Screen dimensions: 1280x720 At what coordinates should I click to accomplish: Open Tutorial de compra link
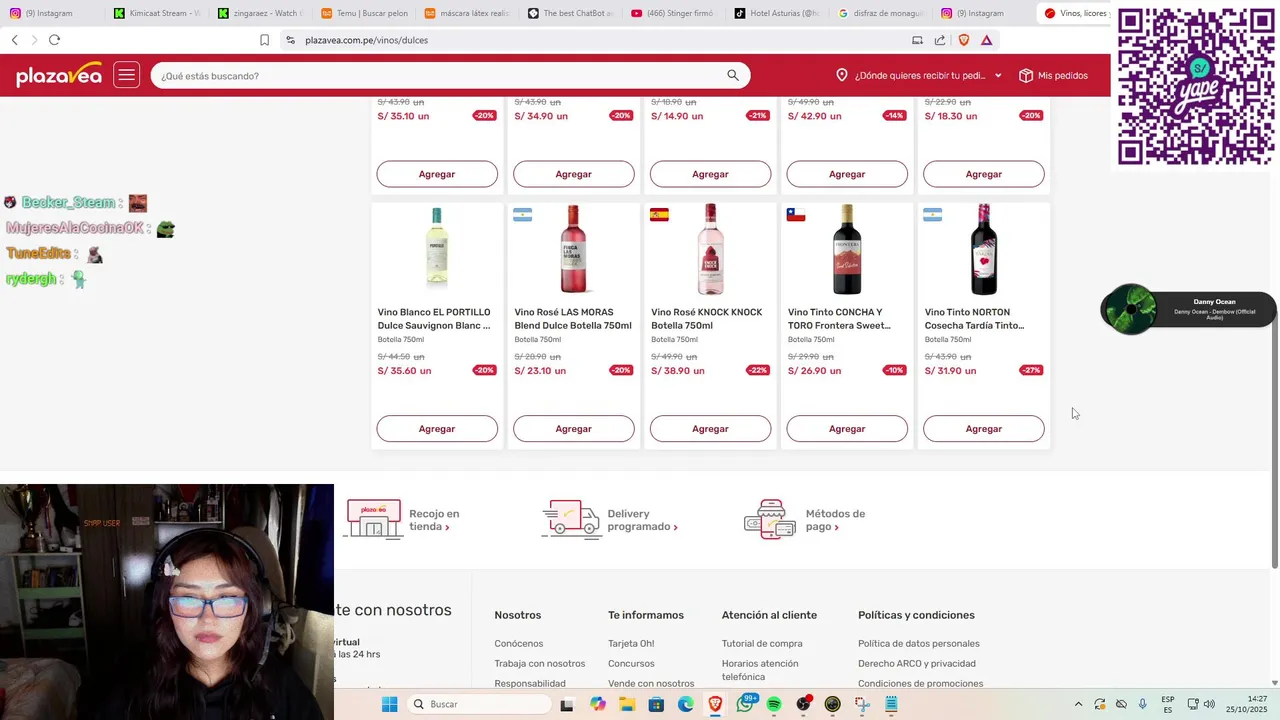762,643
